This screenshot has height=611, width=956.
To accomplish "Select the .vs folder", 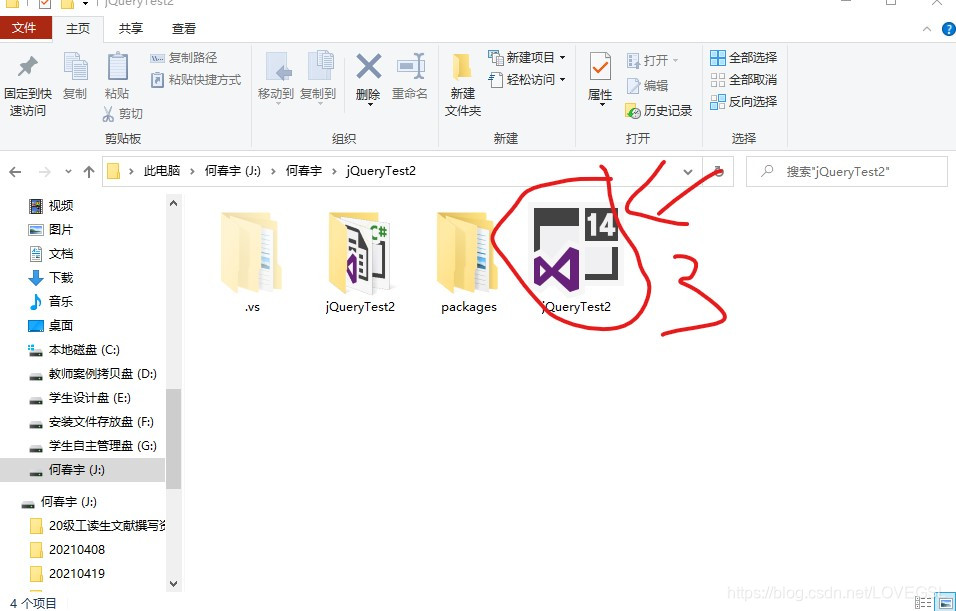I will (x=252, y=262).
